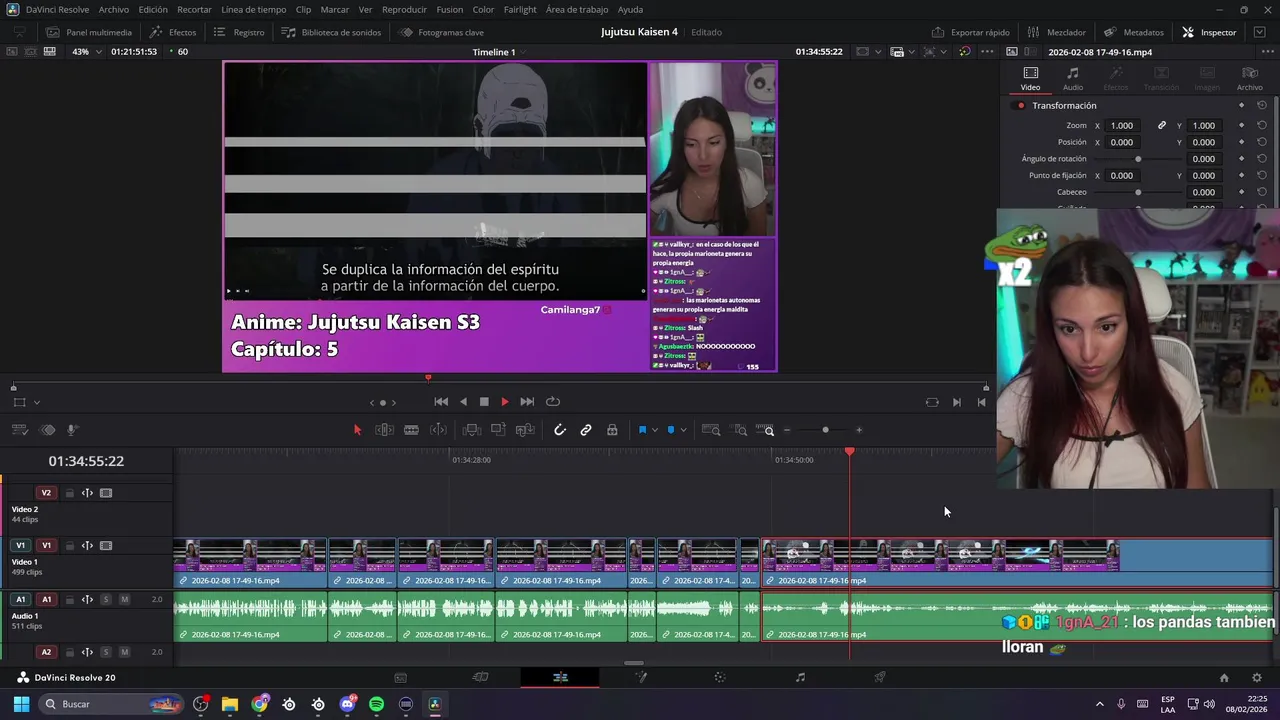
Task: Add a blue marker at playhead
Action: point(671,430)
